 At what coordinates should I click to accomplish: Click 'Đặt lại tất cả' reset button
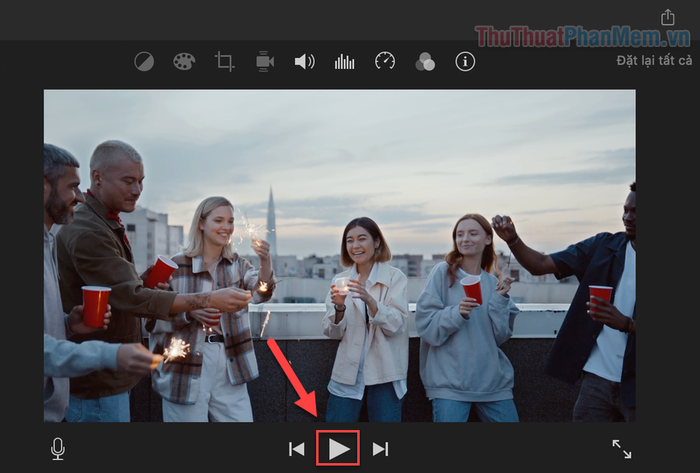654,60
